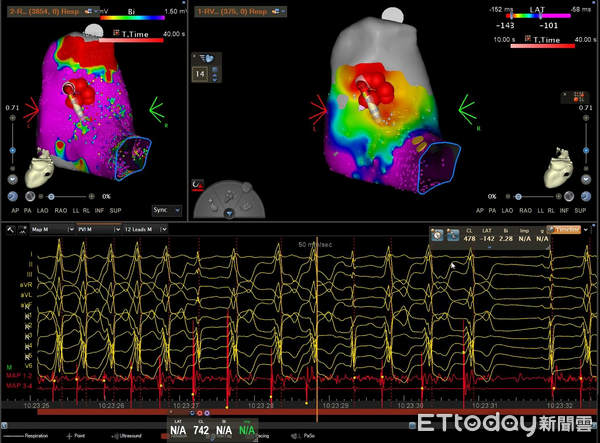Expand the Map M dropdown
Screen dimensions: 600x443
pyautogui.click(x=52, y=230)
